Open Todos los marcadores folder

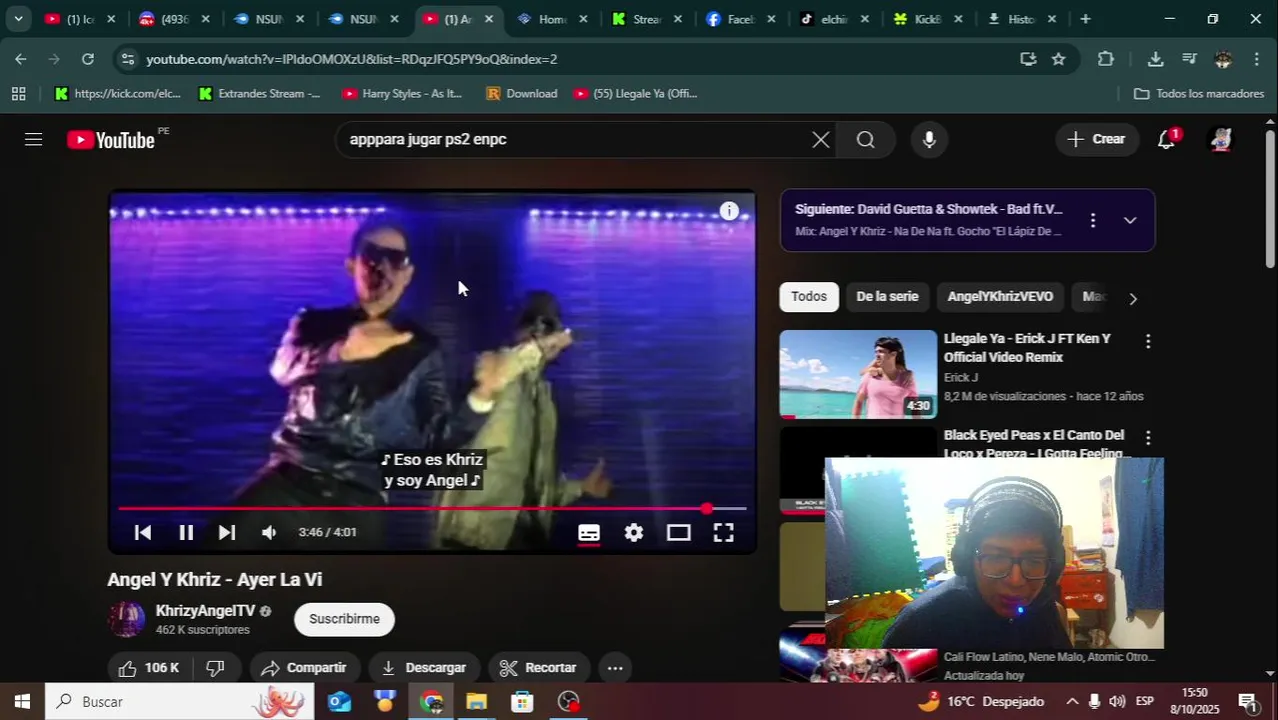pos(1199,94)
